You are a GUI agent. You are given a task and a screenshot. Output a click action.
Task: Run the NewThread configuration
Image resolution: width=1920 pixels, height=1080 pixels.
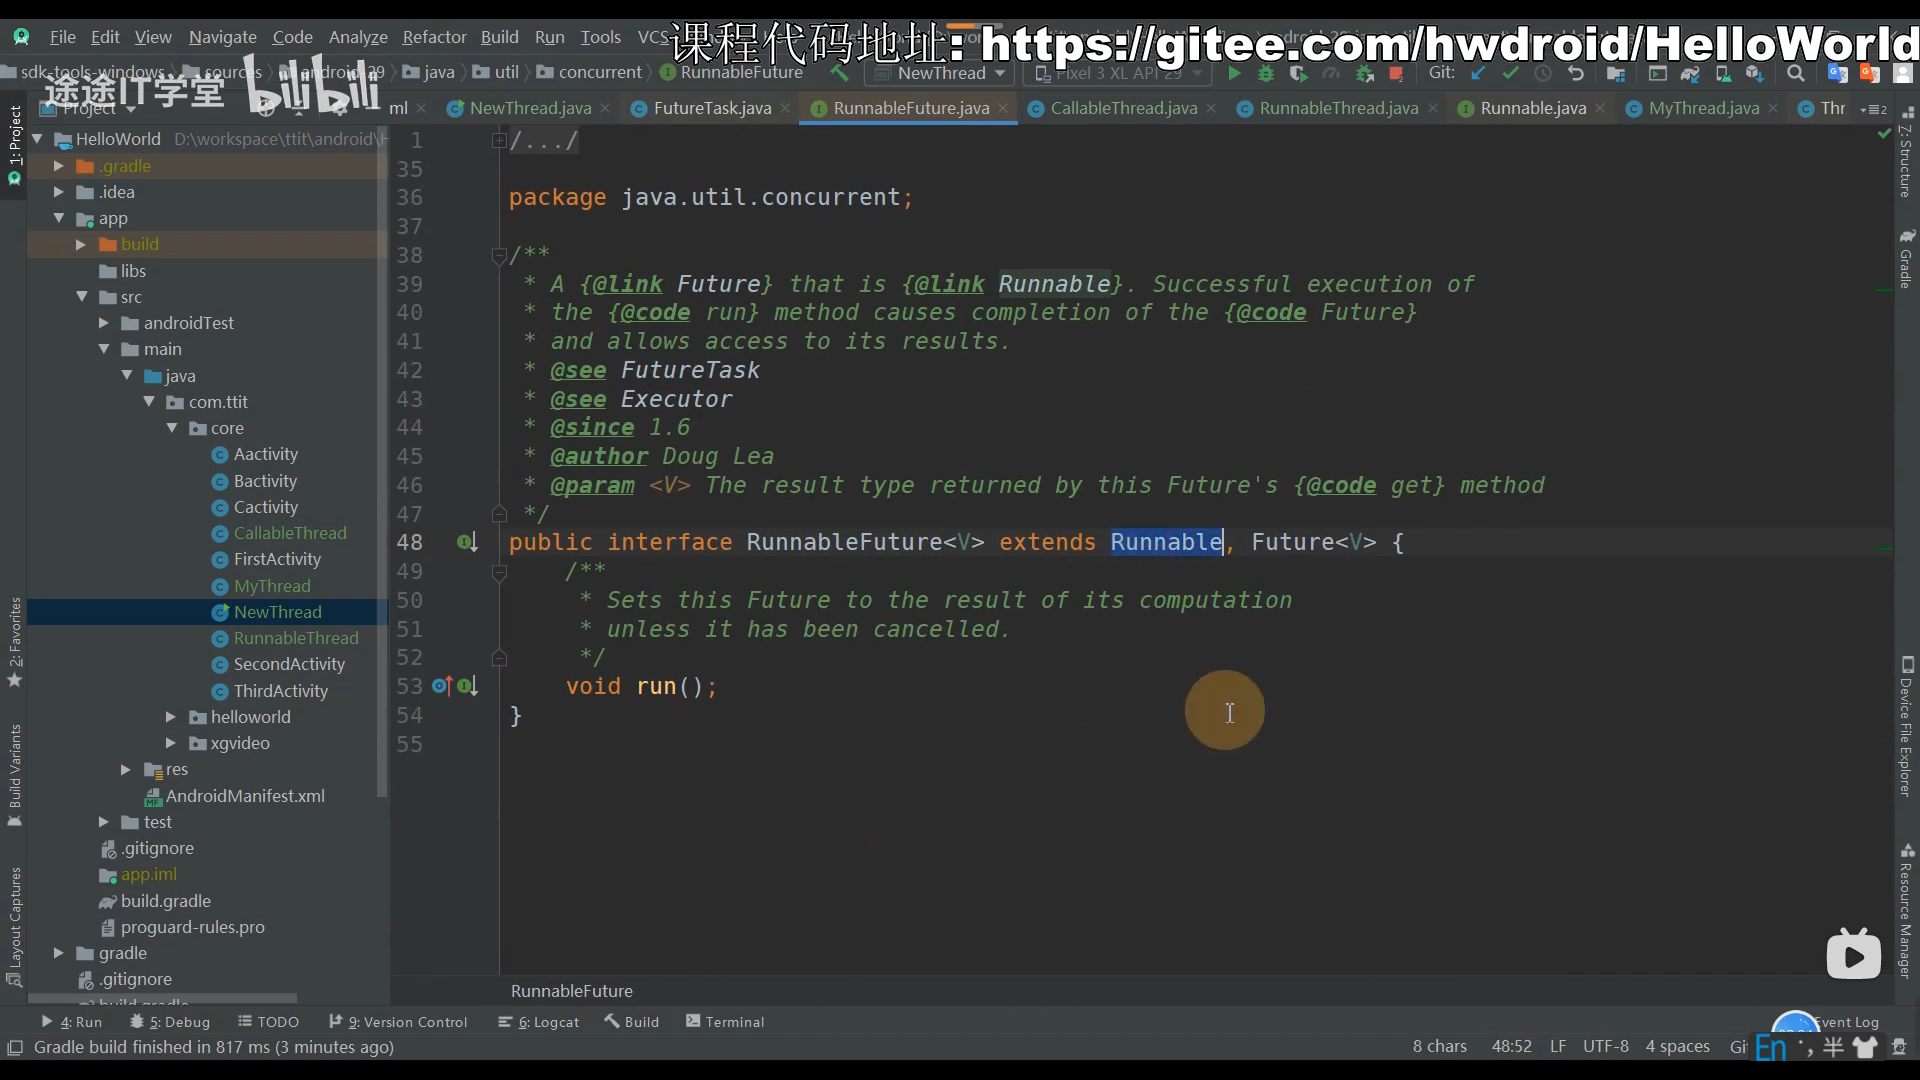[x=1234, y=73]
